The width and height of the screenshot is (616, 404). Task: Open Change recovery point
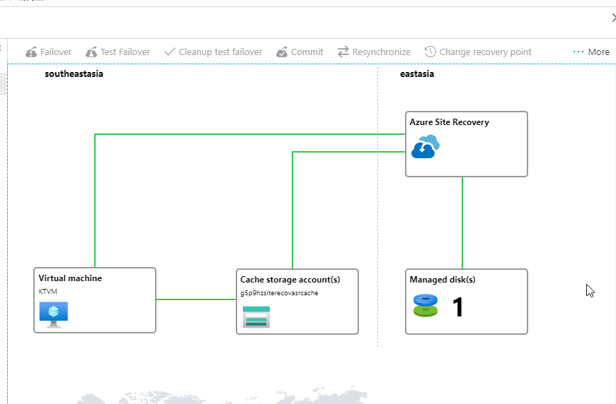[x=478, y=52]
